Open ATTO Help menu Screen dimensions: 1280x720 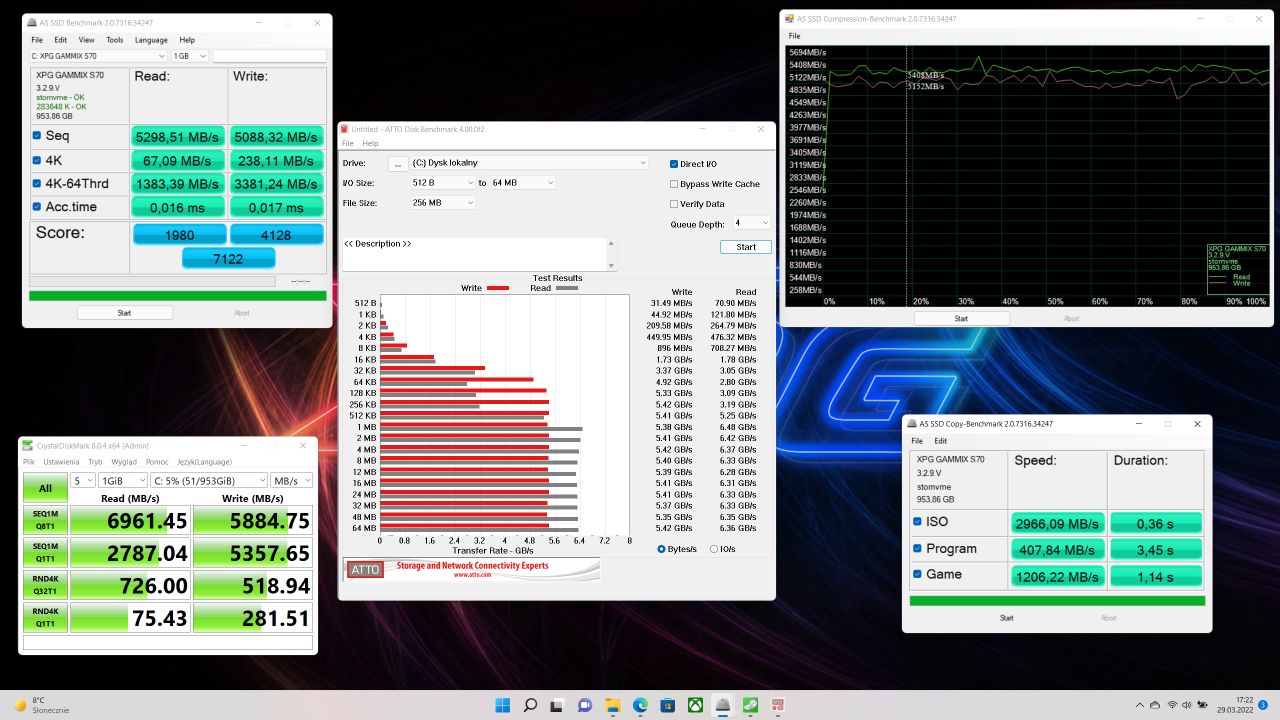(370, 144)
